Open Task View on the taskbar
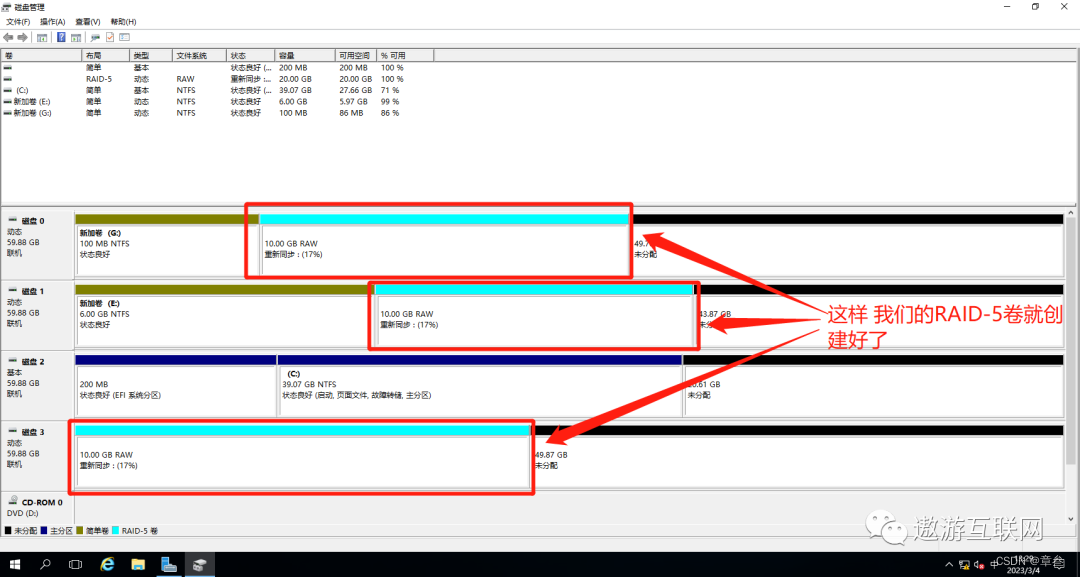The height and width of the screenshot is (577, 1080). tap(76, 565)
